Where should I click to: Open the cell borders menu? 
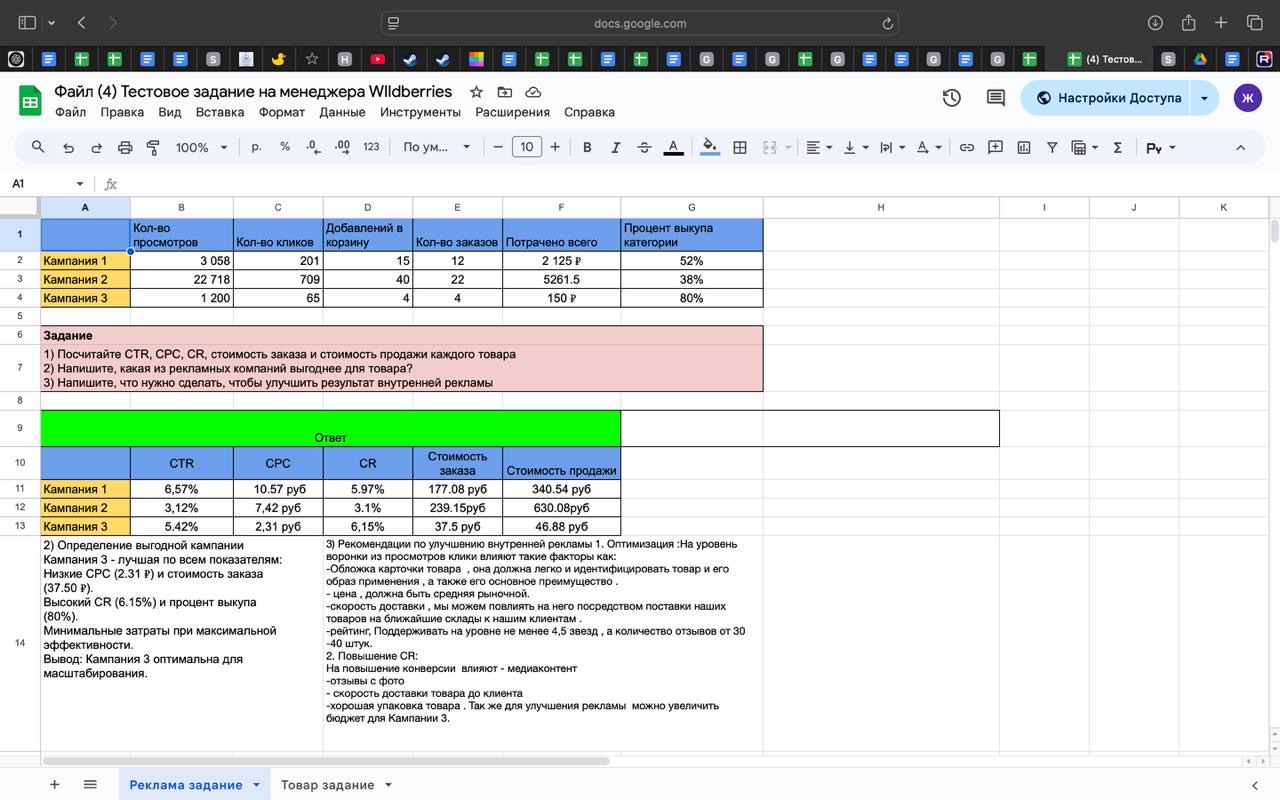[x=740, y=147]
